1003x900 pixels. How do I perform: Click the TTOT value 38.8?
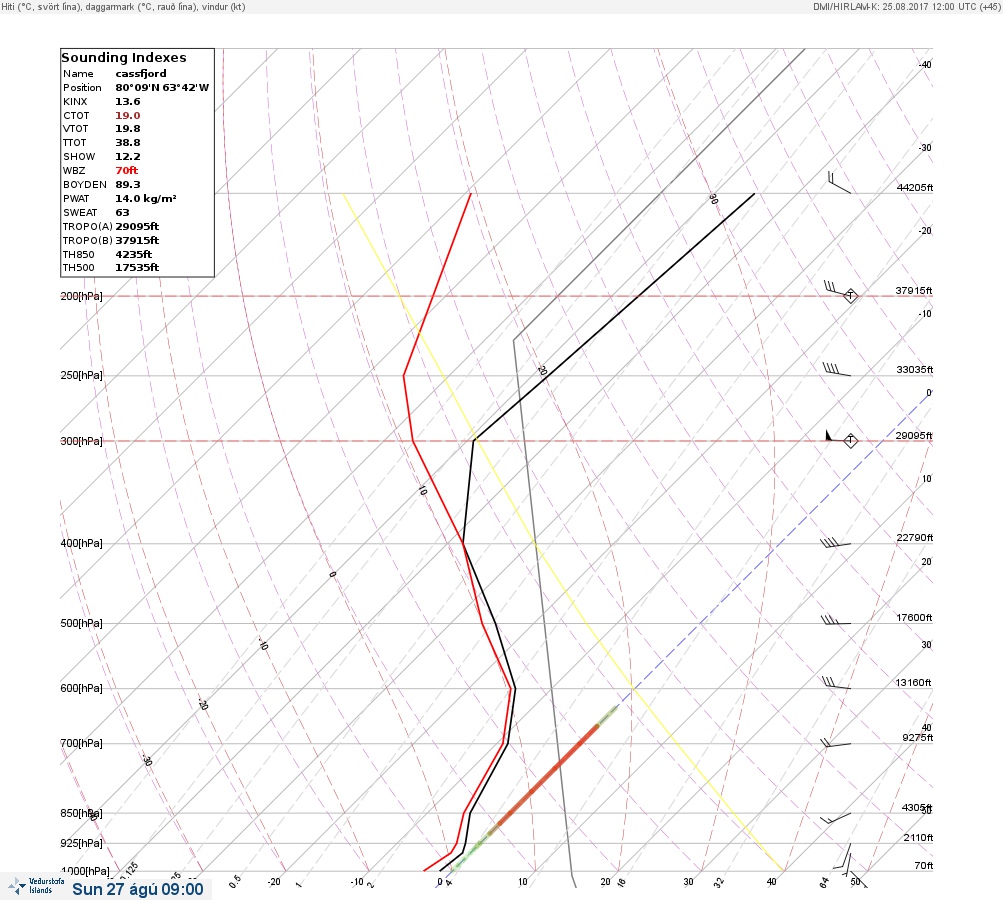pos(127,143)
